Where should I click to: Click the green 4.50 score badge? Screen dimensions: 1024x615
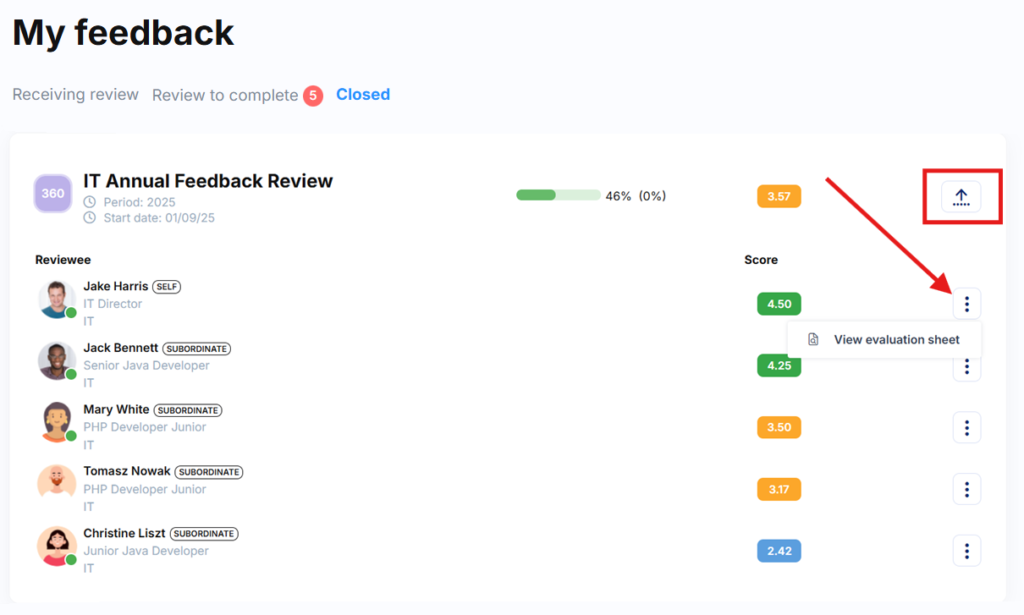[x=779, y=304]
